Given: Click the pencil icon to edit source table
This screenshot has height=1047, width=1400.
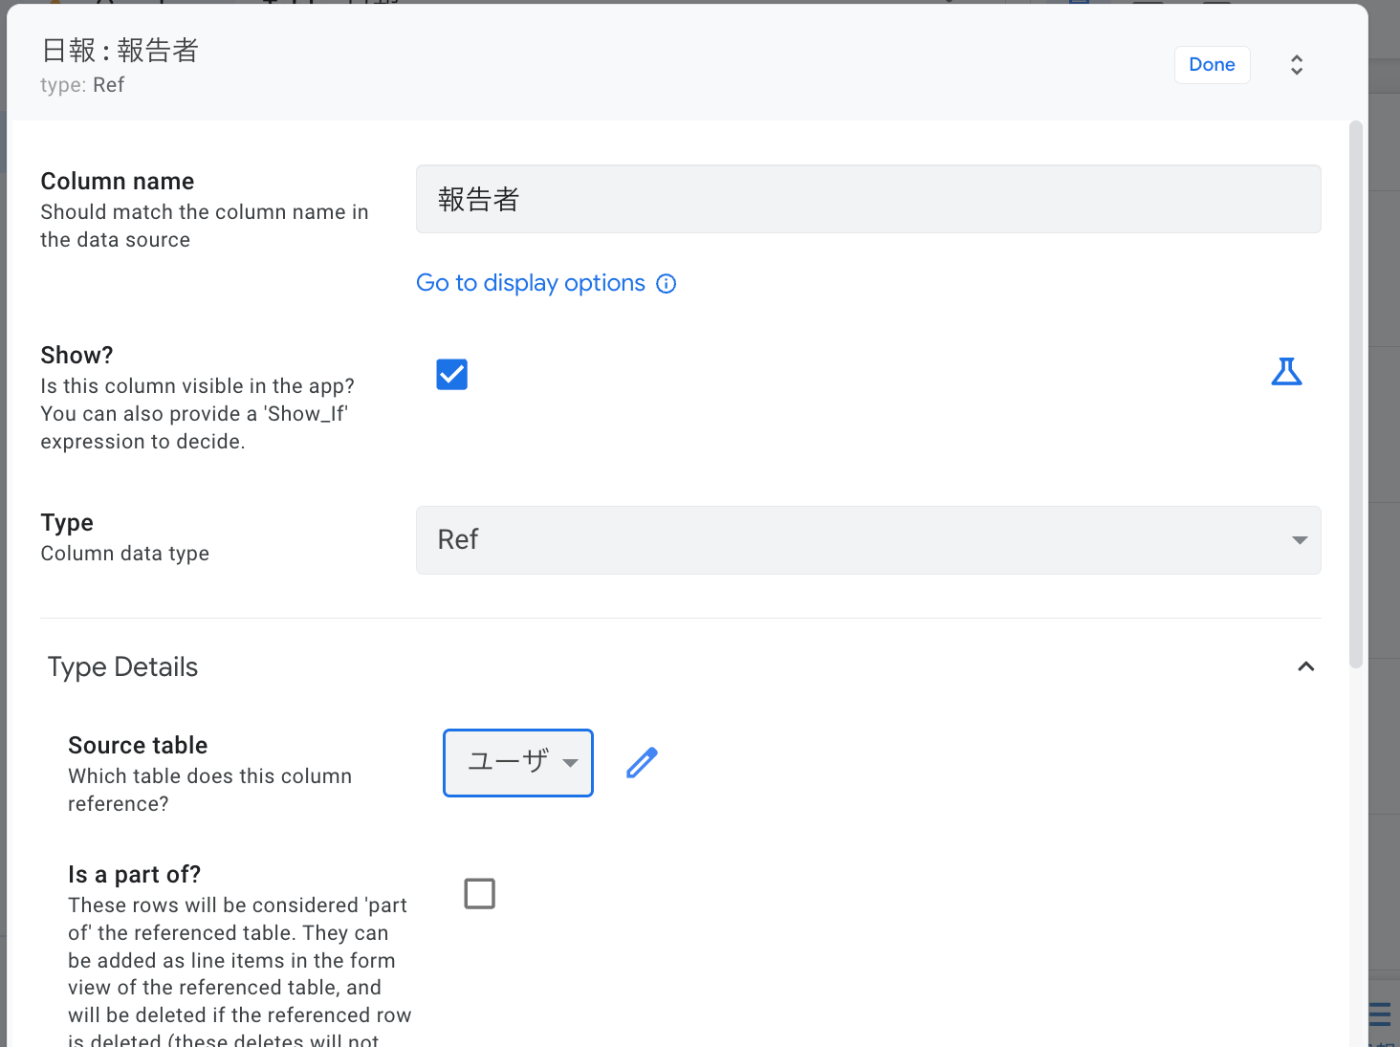Looking at the screenshot, I should 642,763.
